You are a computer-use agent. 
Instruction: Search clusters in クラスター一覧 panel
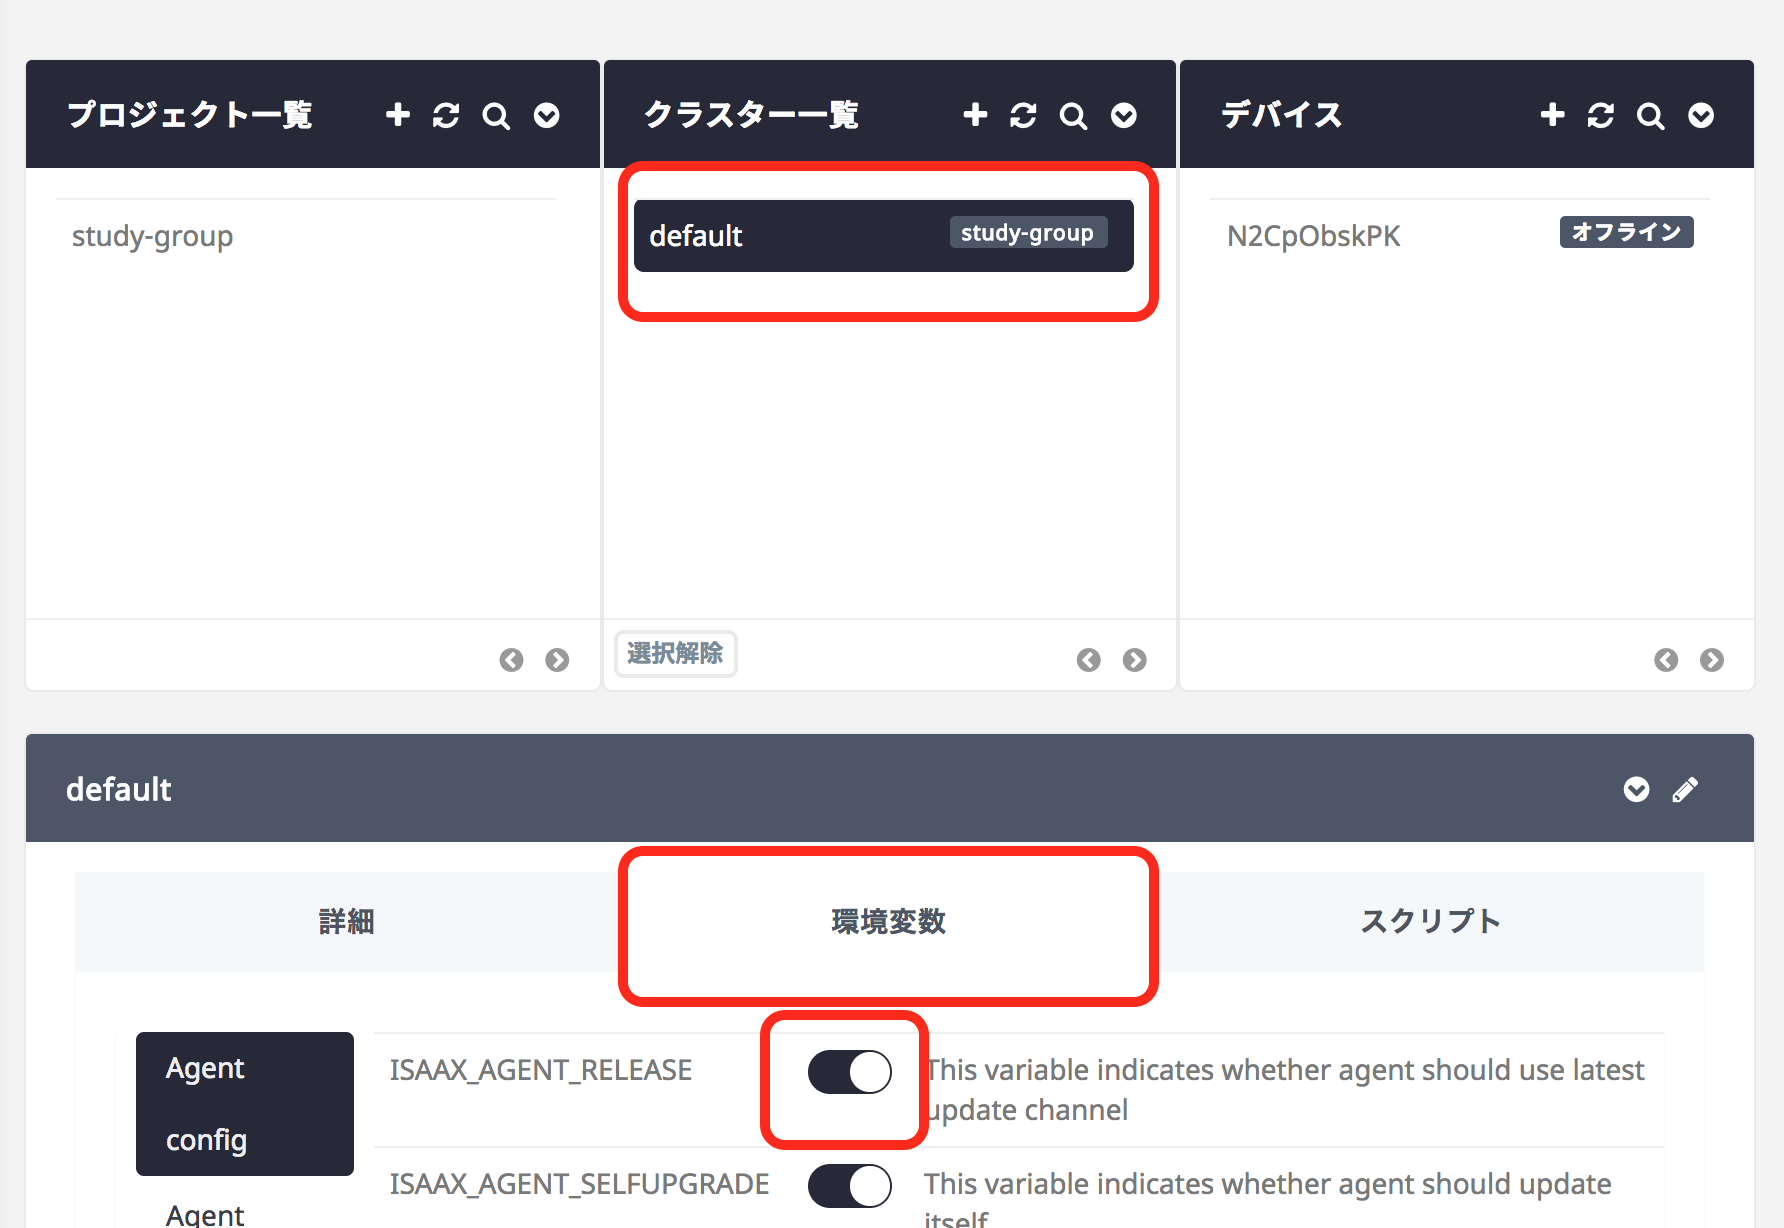(1073, 116)
